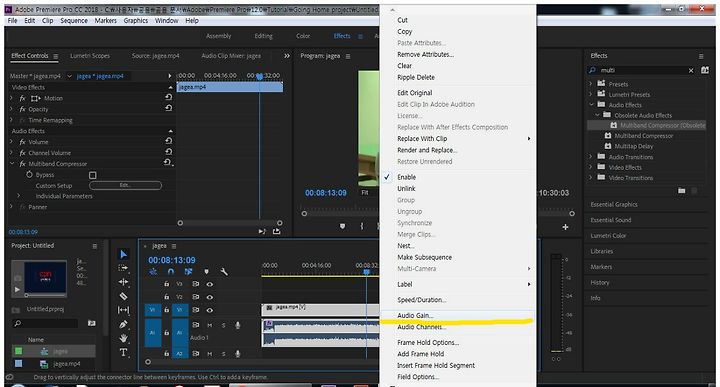Select the Razor tool
Image resolution: width=720 pixels, height=387 pixels.
(x=123, y=296)
